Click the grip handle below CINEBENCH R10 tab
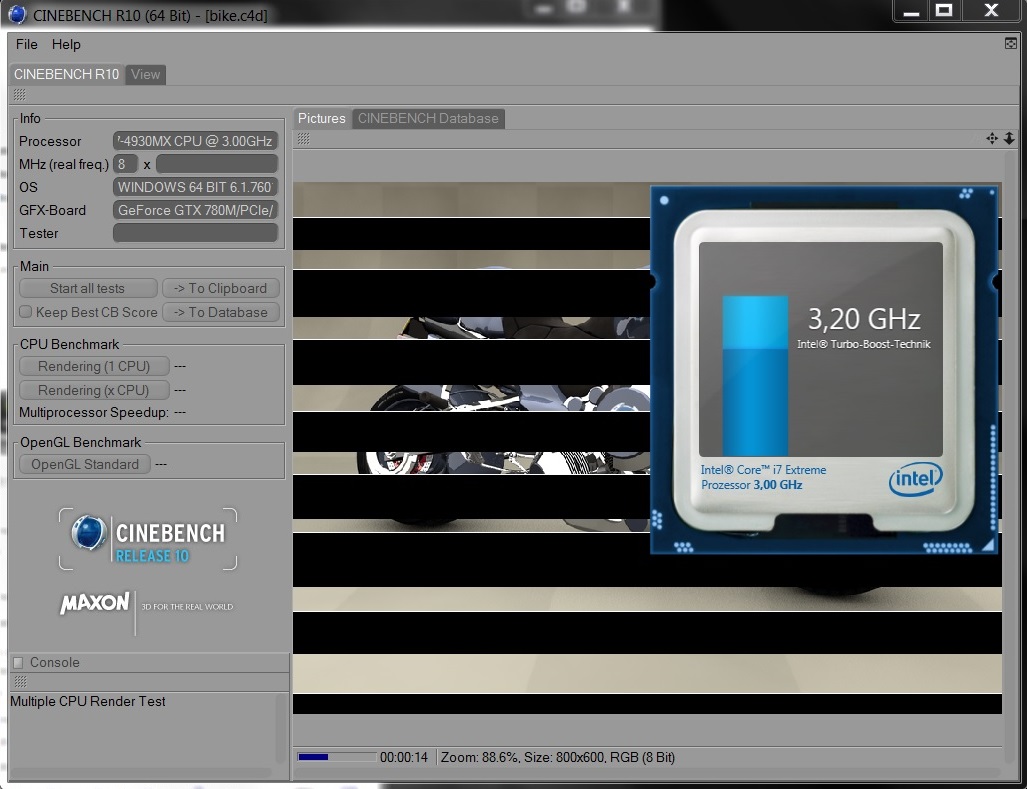1027x789 pixels. pyautogui.click(x=20, y=95)
